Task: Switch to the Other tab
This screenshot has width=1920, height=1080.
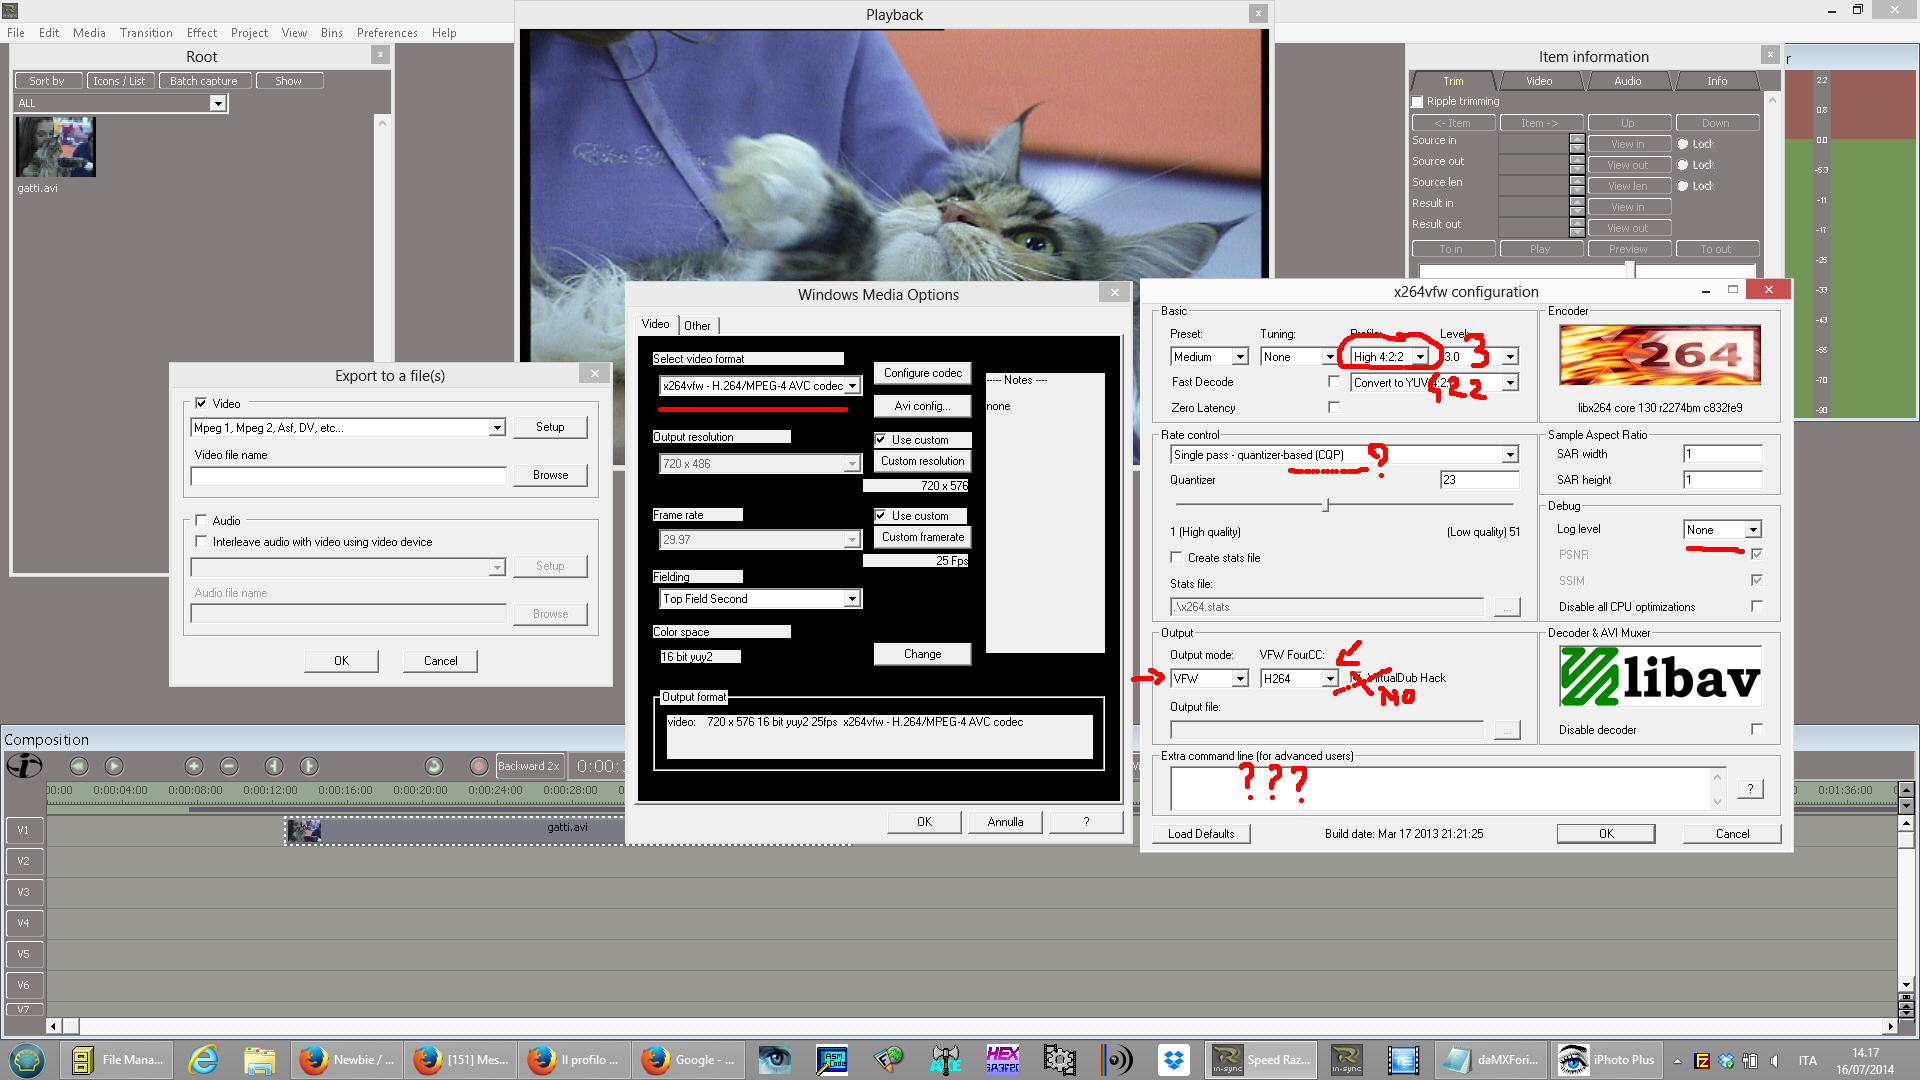Action: tap(697, 325)
